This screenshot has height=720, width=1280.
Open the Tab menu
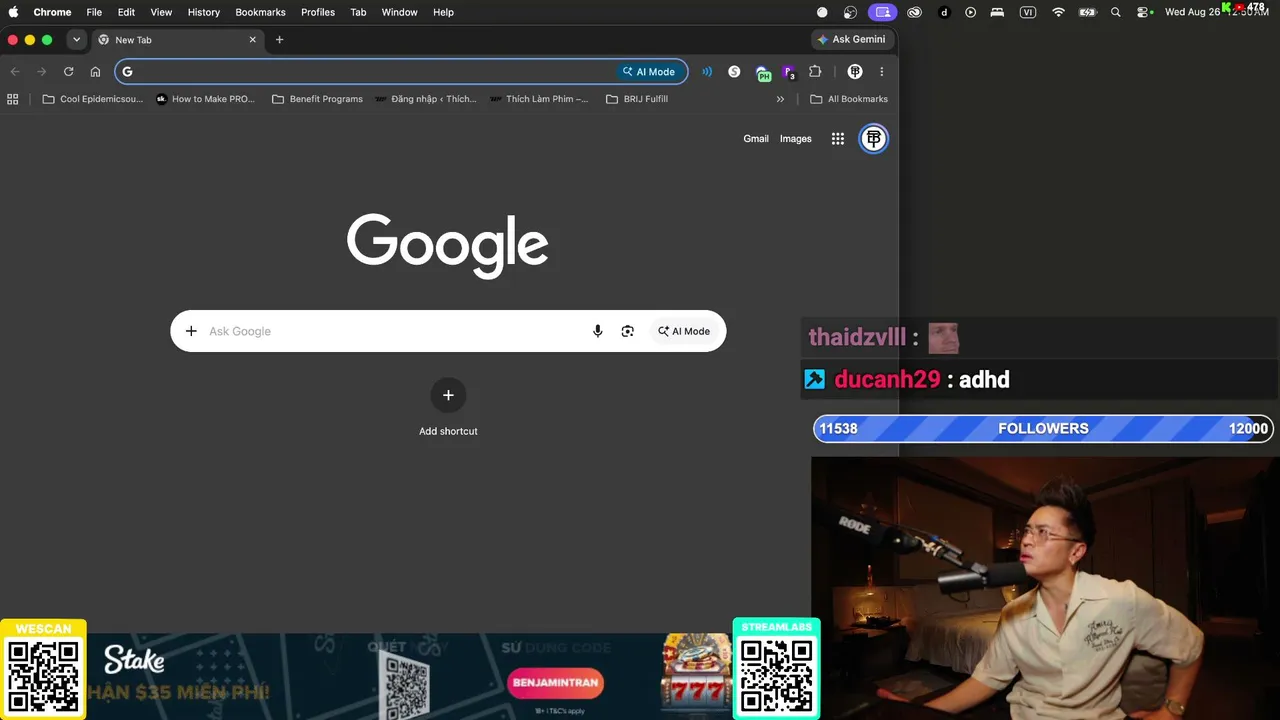coord(358,12)
